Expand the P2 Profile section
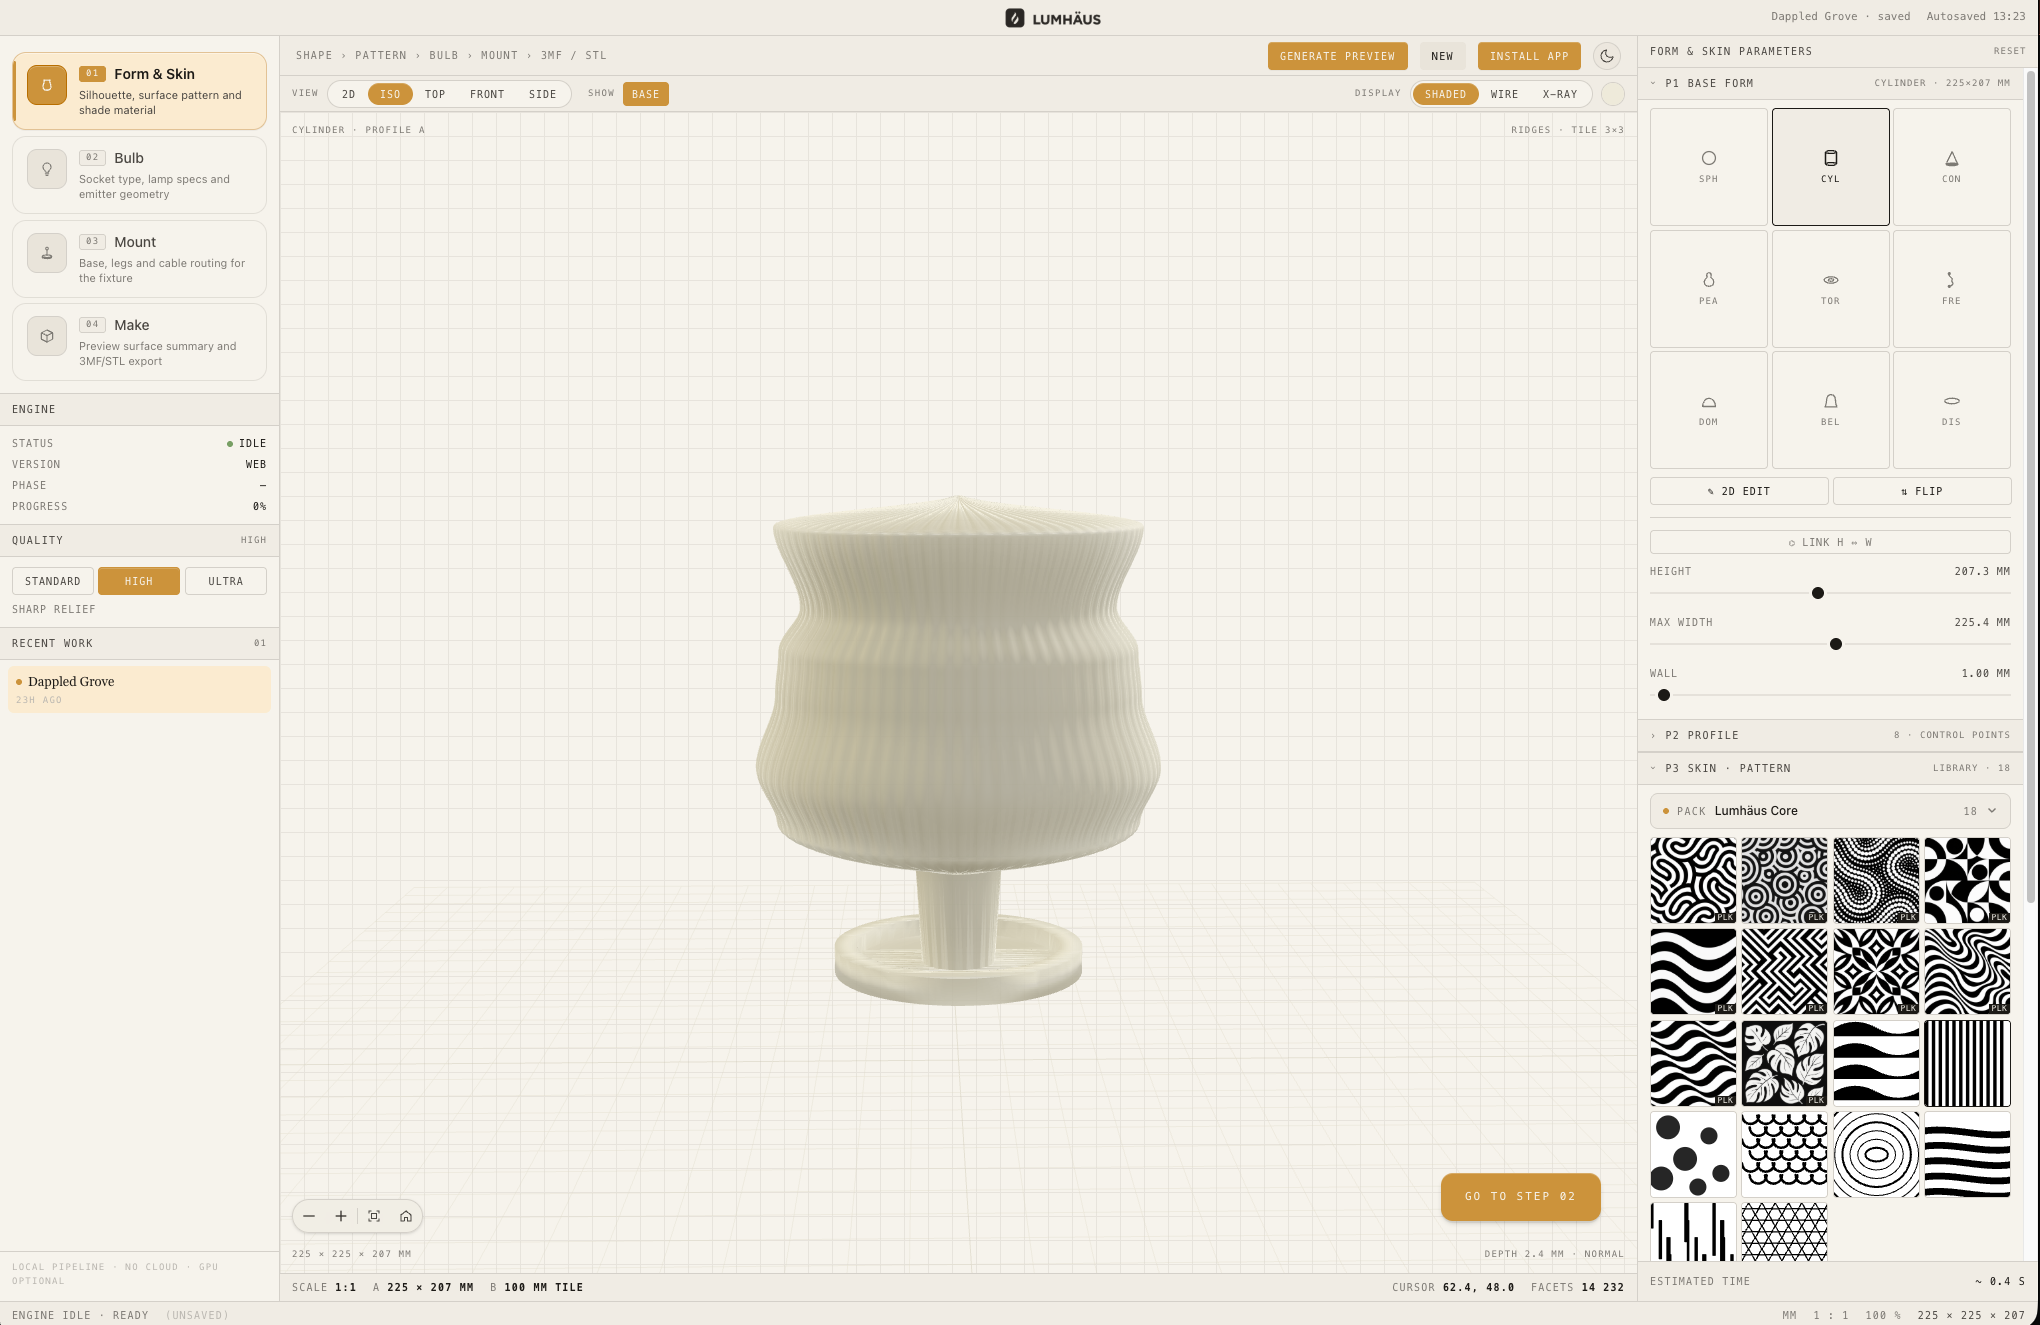 click(x=1830, y=735)
